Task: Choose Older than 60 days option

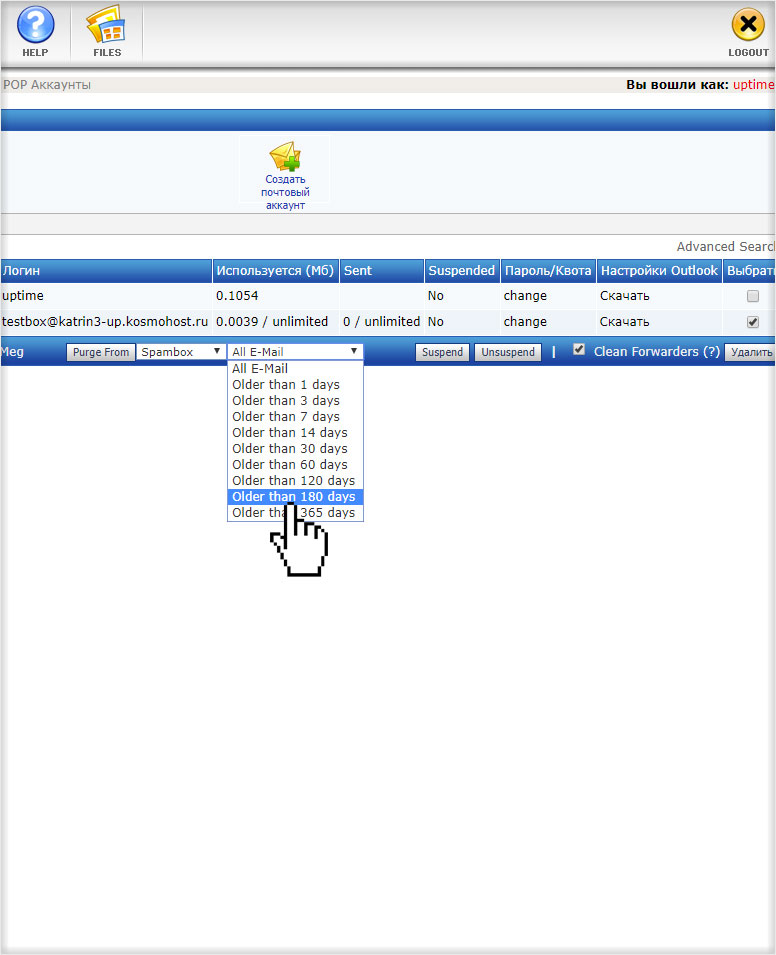Action: 295,465
